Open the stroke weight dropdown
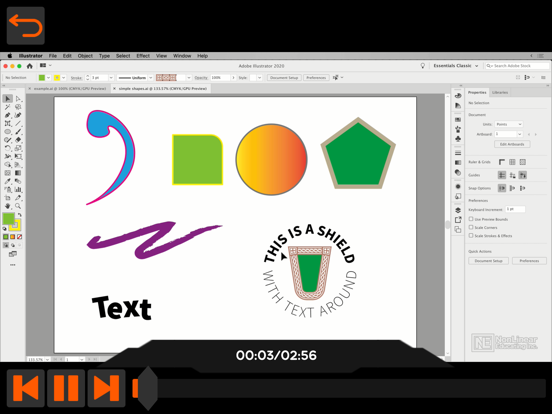Viewport: 552px width, 414px height. tap(111, 78)
